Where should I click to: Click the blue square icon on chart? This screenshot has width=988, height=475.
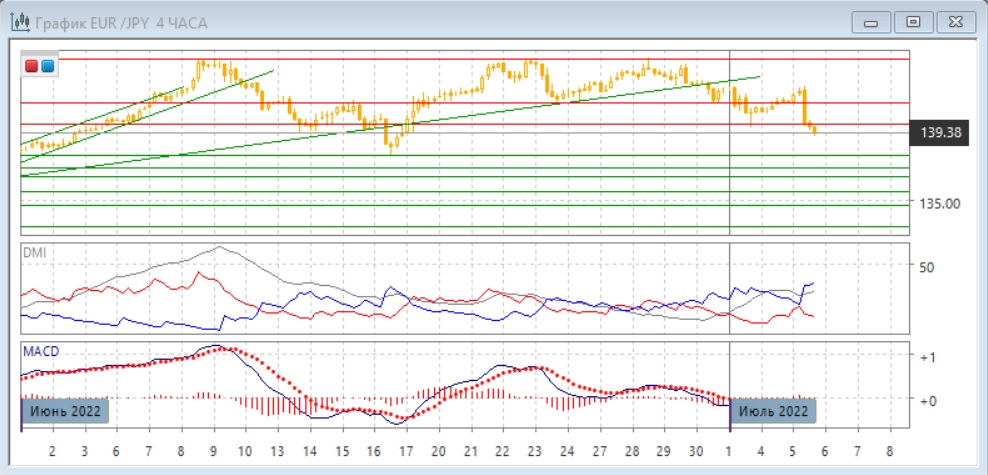47,66
